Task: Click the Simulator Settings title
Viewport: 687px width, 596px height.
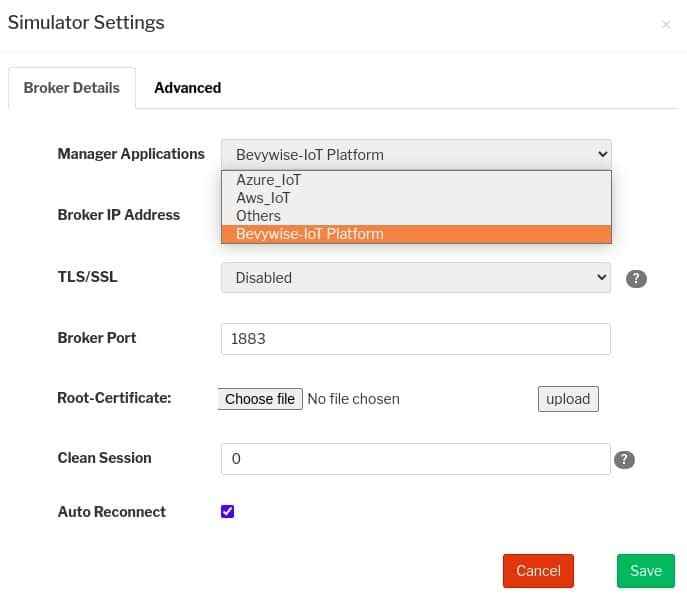Action: click(x=86, y=23)
